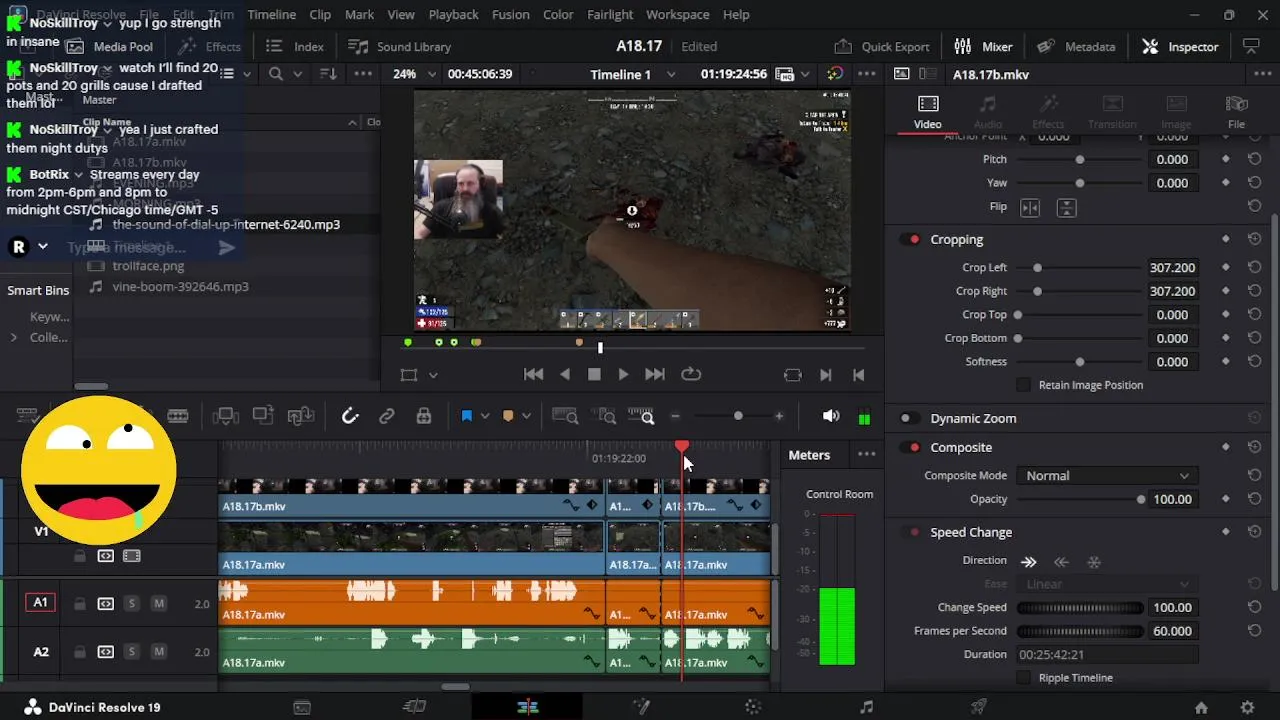Click the sort icon in media pool
Image resolution: width=1280 pixels, height=720 pixels.
pyautogui.click(x=328, y=74)
